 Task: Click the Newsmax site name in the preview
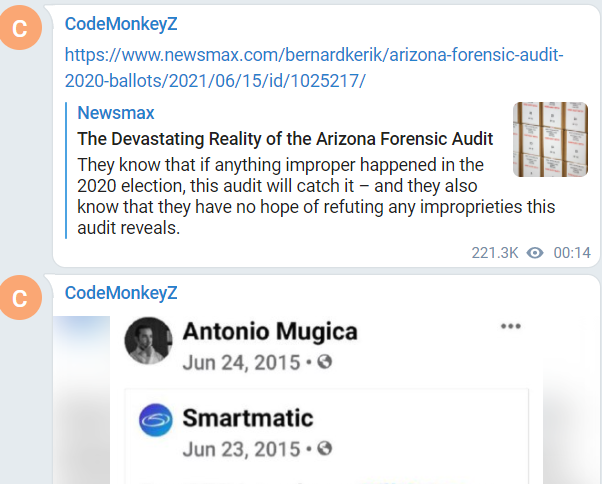point(115,113)
